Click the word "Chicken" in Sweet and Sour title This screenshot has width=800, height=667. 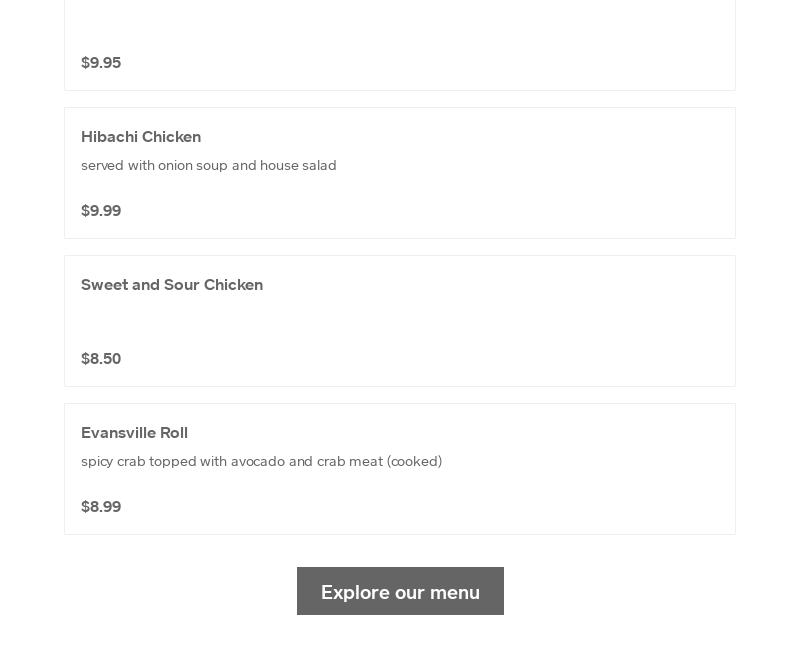coord(233,285)
